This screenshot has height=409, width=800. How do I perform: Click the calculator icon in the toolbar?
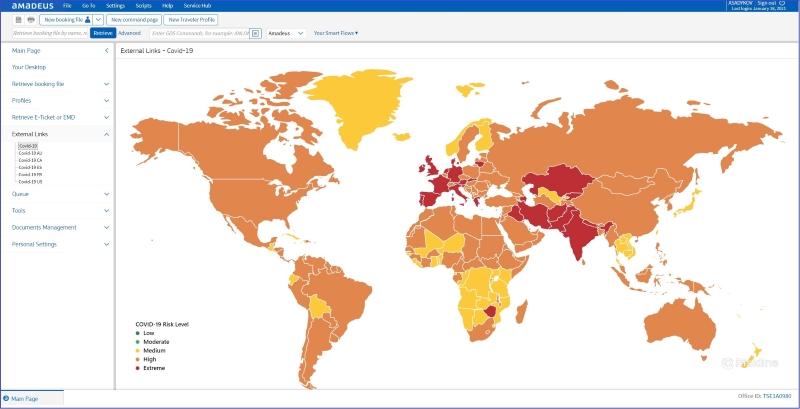point(18,20)
